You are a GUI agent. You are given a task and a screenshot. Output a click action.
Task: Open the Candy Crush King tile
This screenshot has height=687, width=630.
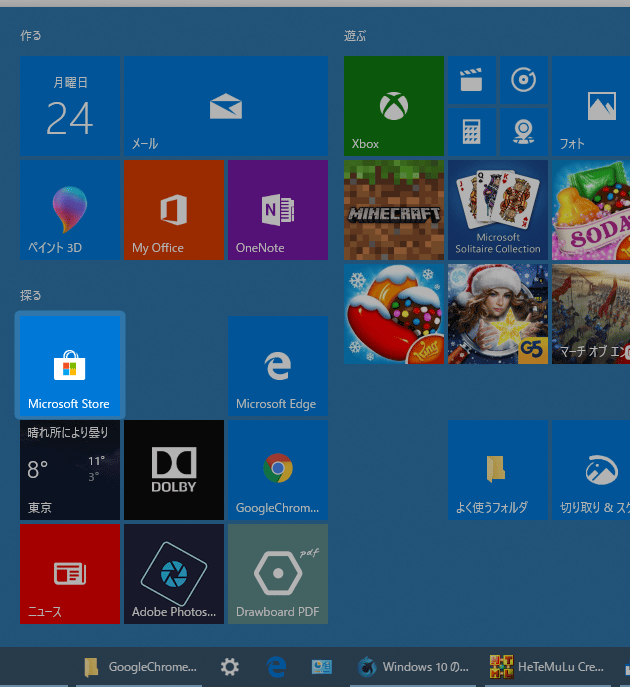click(x=394, y=314)
